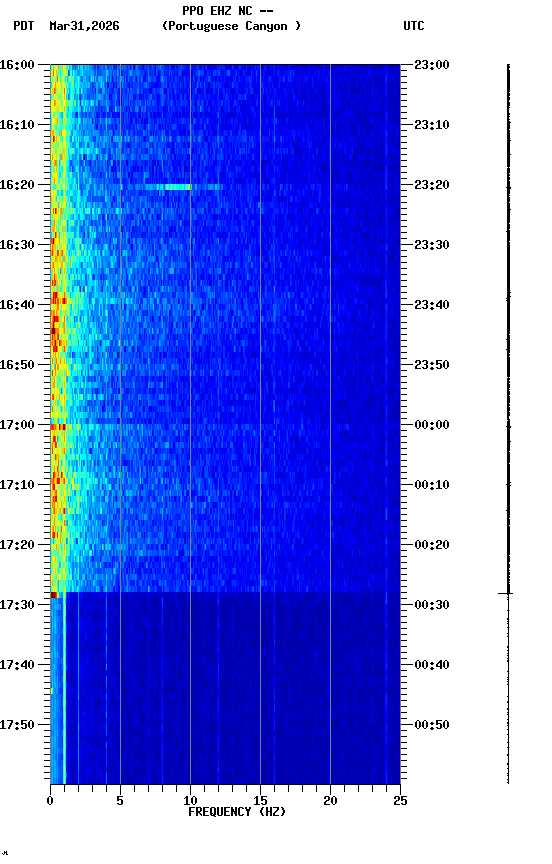The height and width of the screenshot is (864, 552).
Task: Click the '16:00' PDT time label
Action: pyautogui.click(x=17, y=65)
